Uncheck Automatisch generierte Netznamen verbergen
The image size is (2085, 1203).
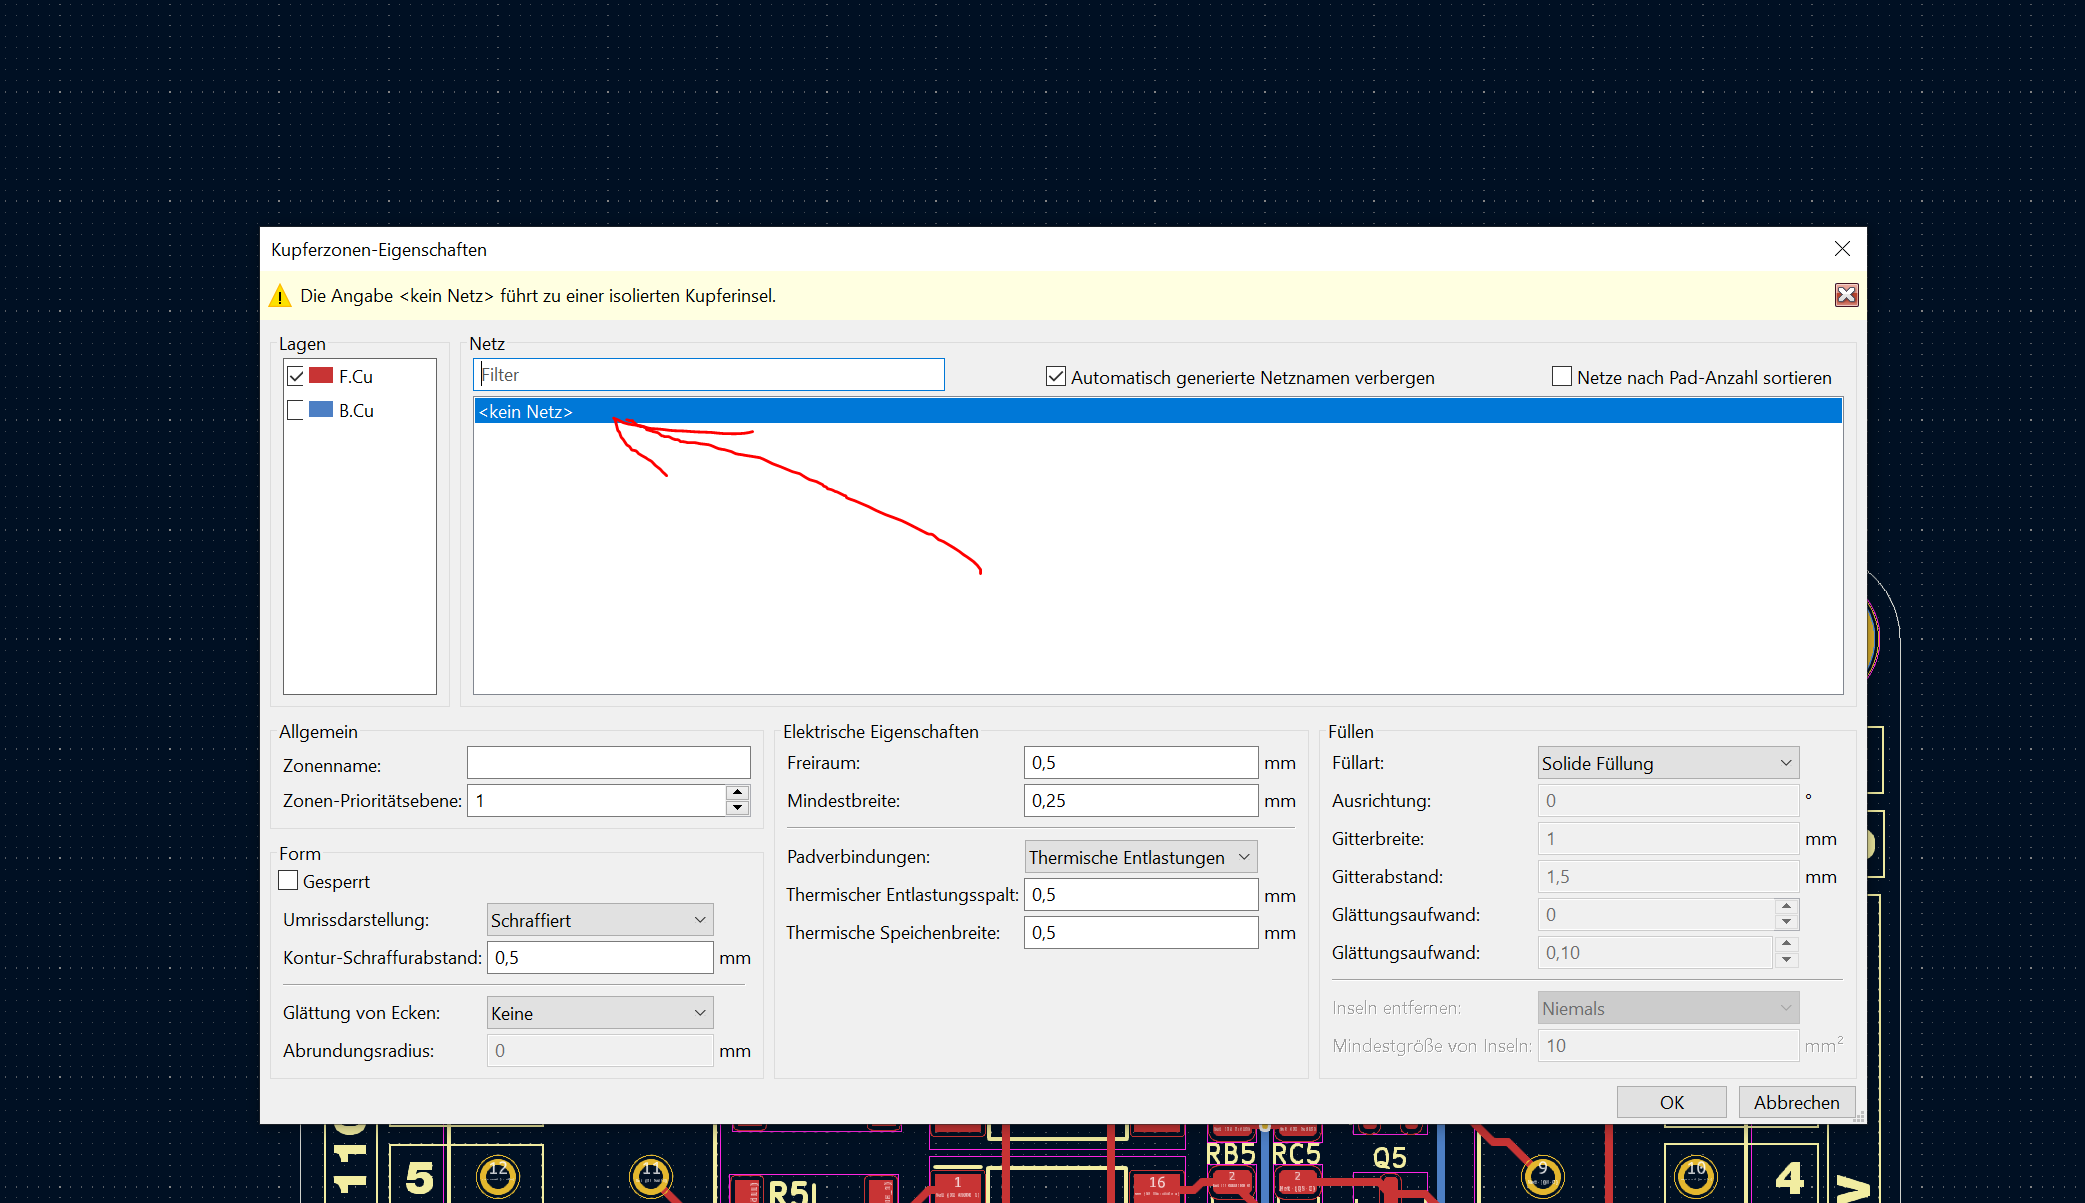(1055, 377)
